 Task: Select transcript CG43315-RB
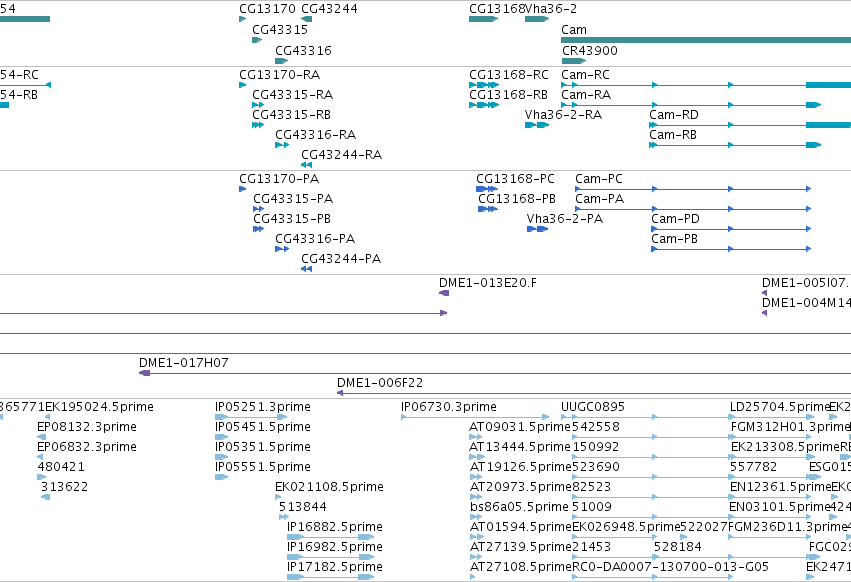click(x=291, y=115)
